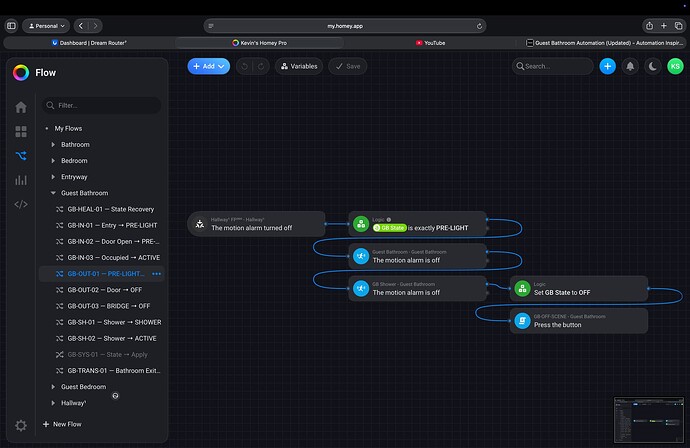Click the flow Filter input field
Viewport: 690px width, 448px height.
click(x=102, y=105)
